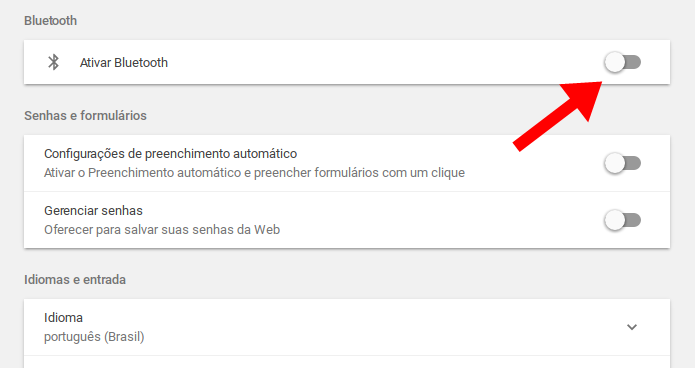Click the Senhas e formulários heading
The height and width of the screenshot is (368, 695).
85,116
